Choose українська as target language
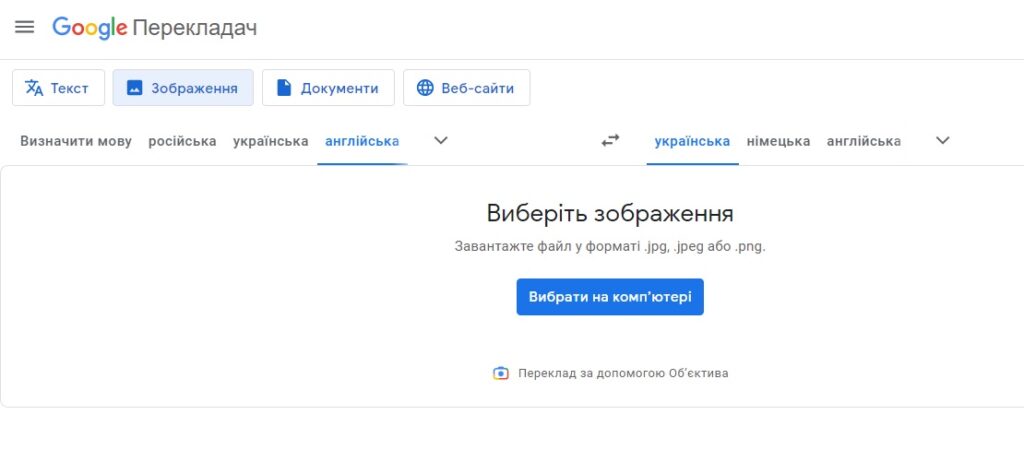Image resolution: width=1024 pixels, height=462 pixels. [x=692, y=141]
